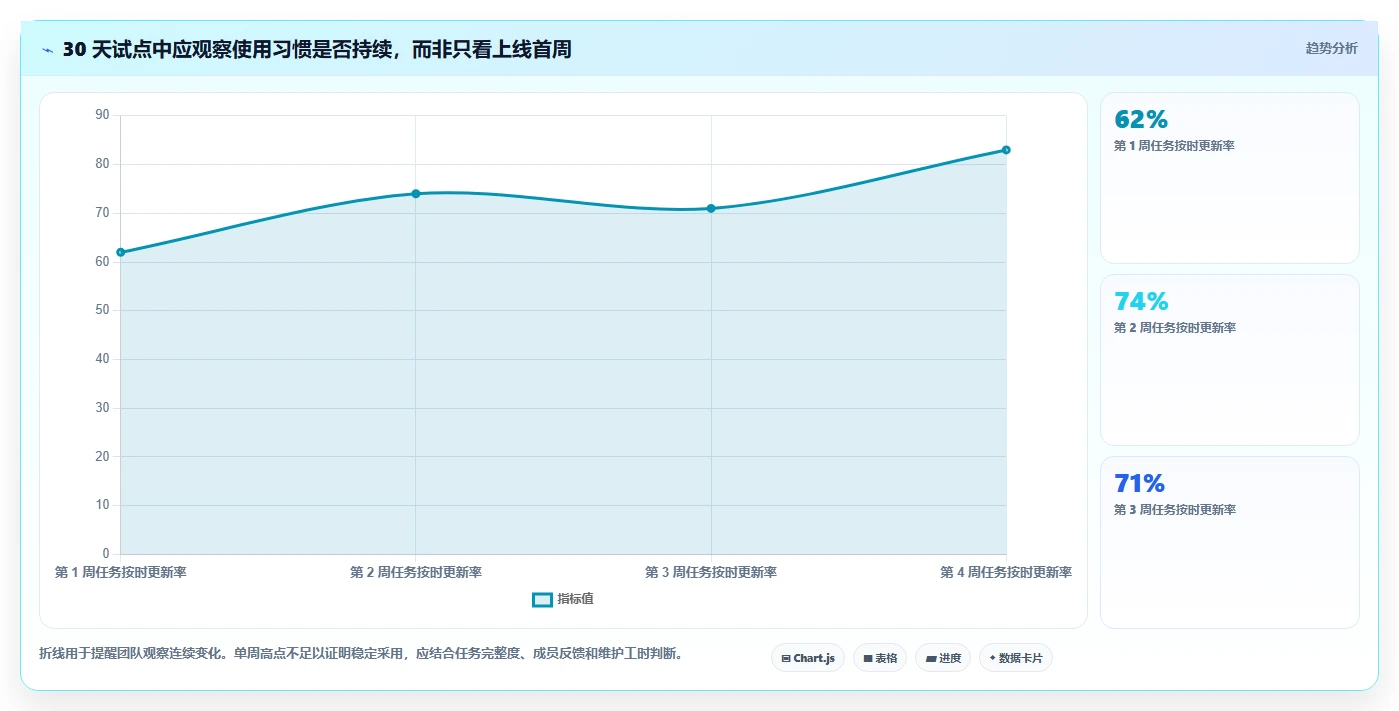Select the 进度 tag pill
Viewport: 1399px width, 711px height.
point(943,658)
